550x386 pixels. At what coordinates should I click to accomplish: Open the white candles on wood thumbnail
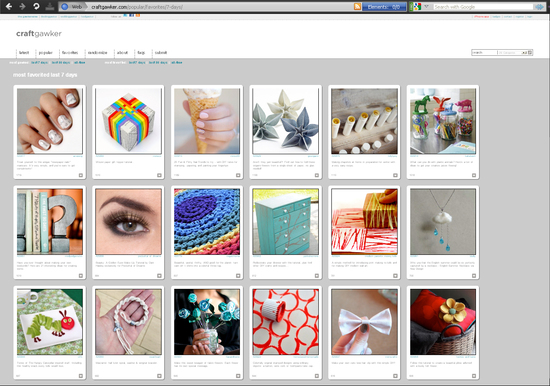point(364,121)
